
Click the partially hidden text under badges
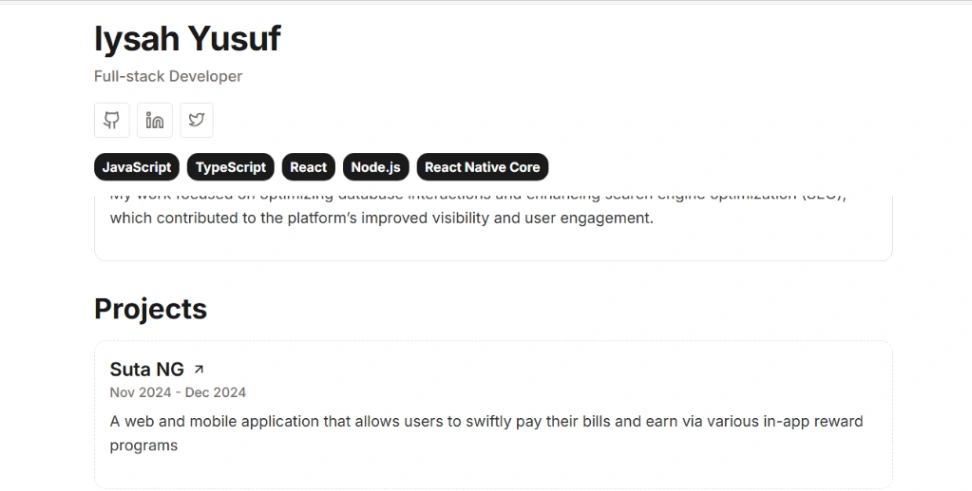pyautogui.click(x=479, y=197)
